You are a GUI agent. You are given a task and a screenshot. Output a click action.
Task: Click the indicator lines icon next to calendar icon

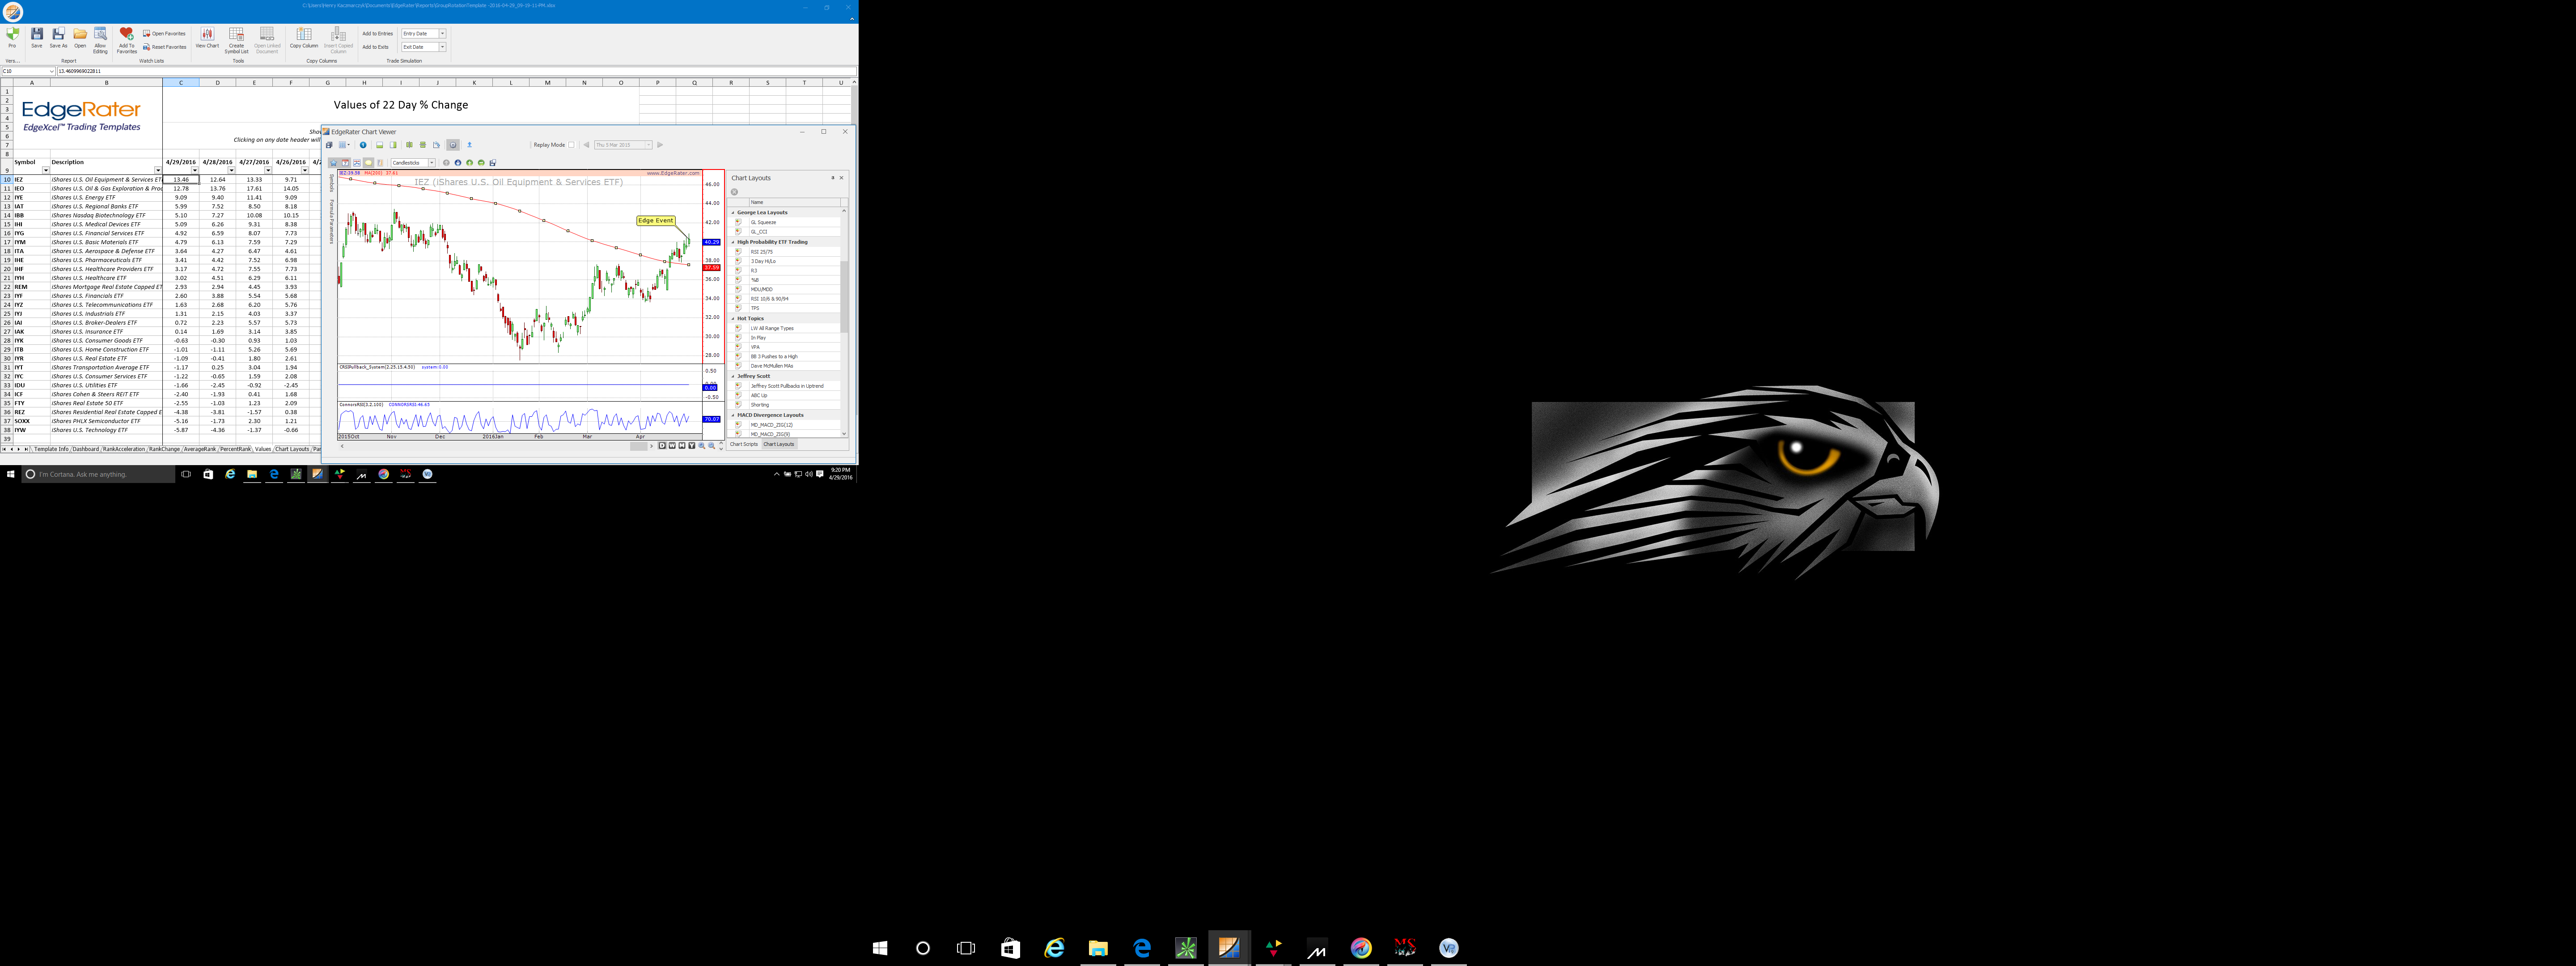click(357, 163)
